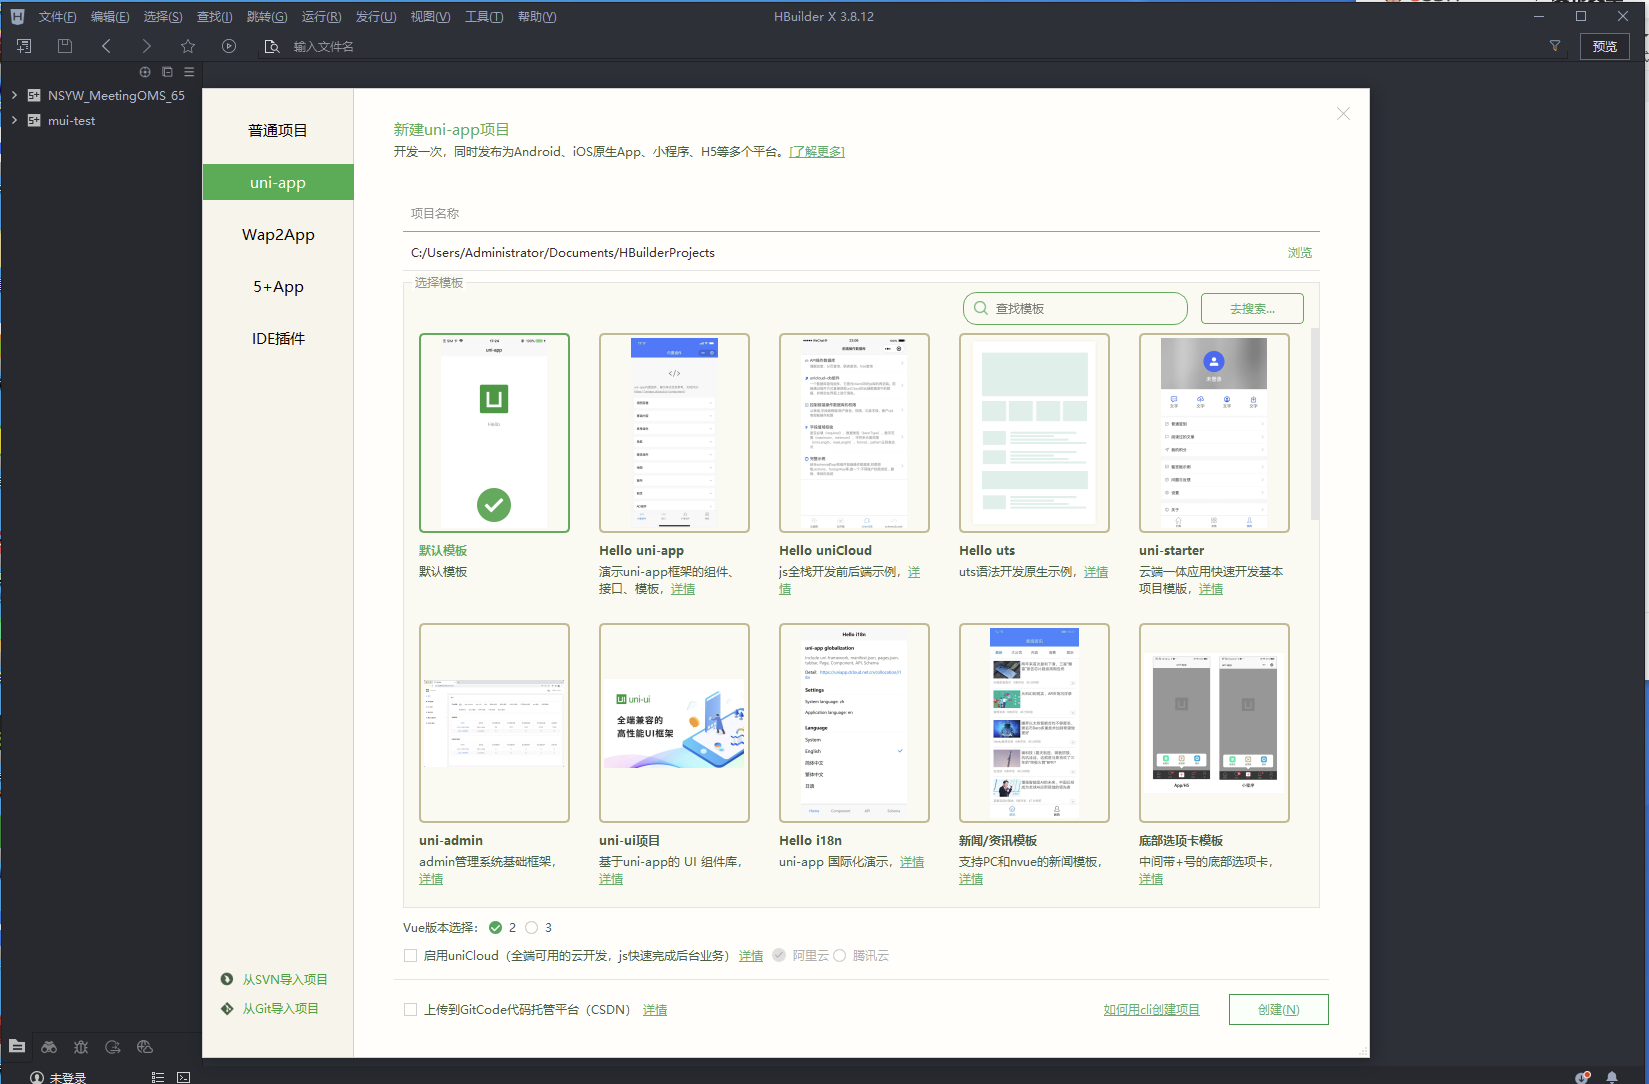Open the 工具(T) menu

point(484,16)
